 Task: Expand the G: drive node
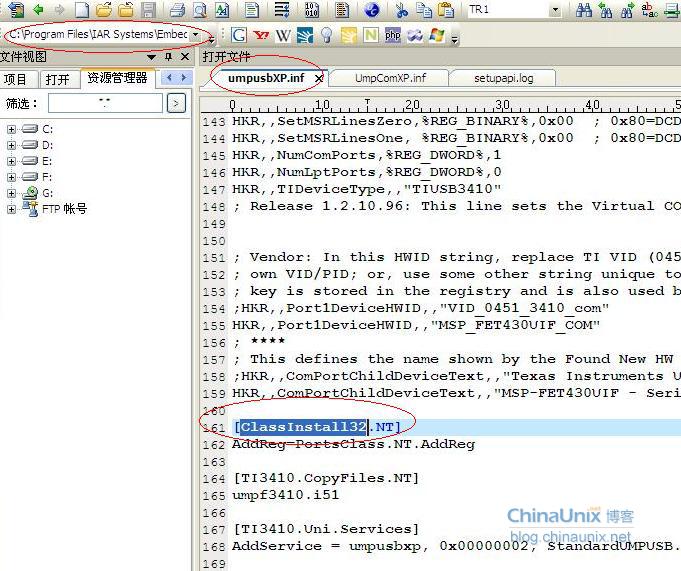pyautogui.click(x=12, y=193)
